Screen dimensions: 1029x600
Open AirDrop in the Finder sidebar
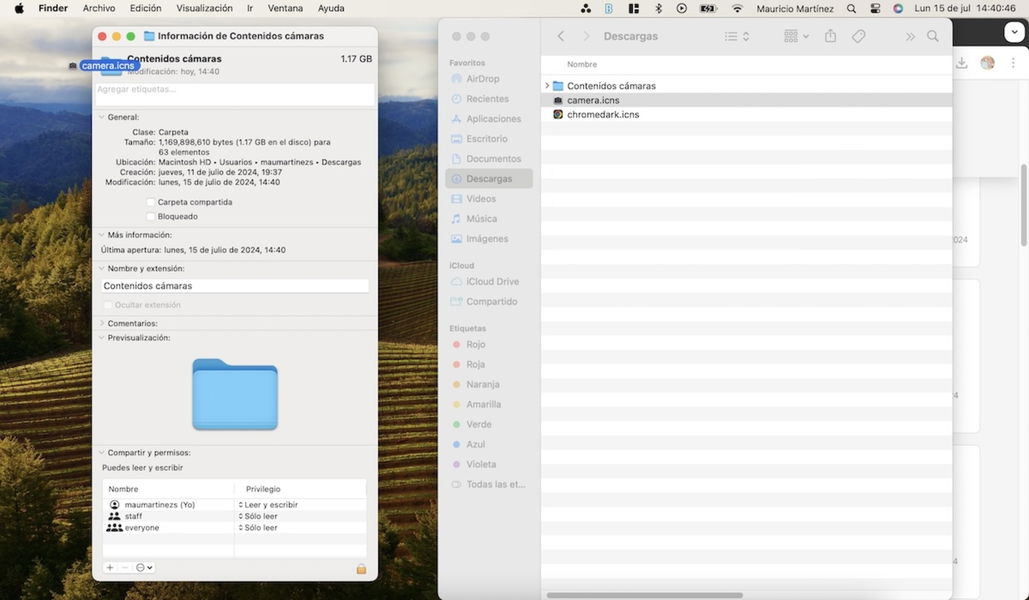point(482,79)
